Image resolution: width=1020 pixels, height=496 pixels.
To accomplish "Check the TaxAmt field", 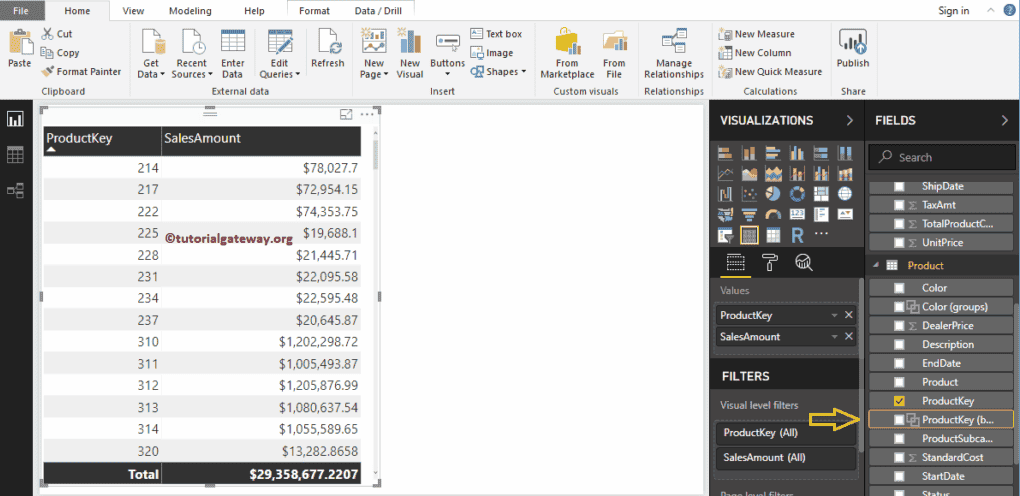I will tap(899, 205).
